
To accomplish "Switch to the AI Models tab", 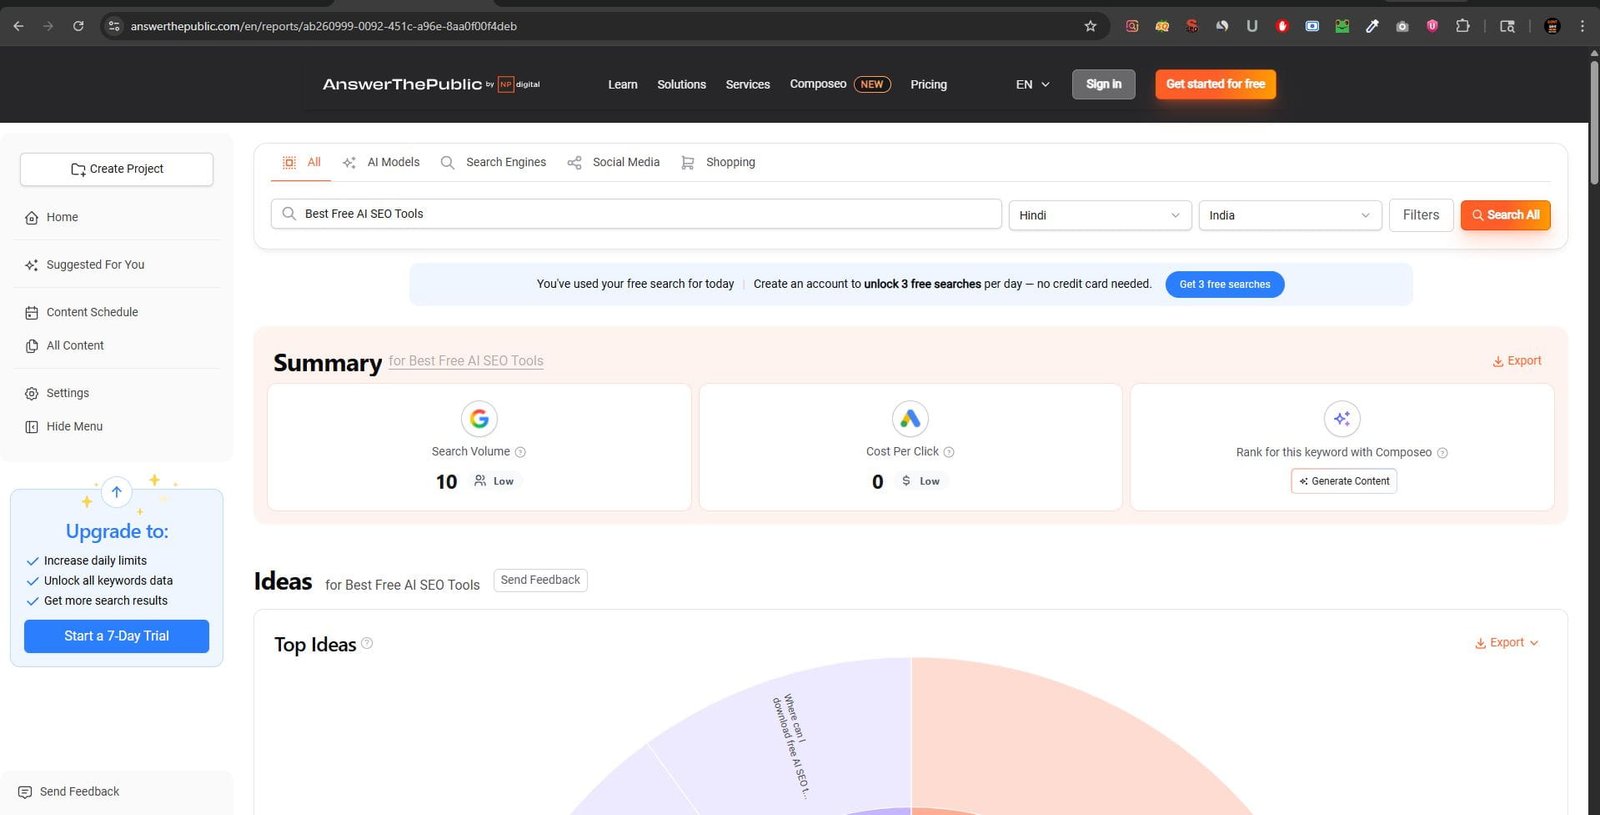I will pyautogui.click(x=381, y=162).
